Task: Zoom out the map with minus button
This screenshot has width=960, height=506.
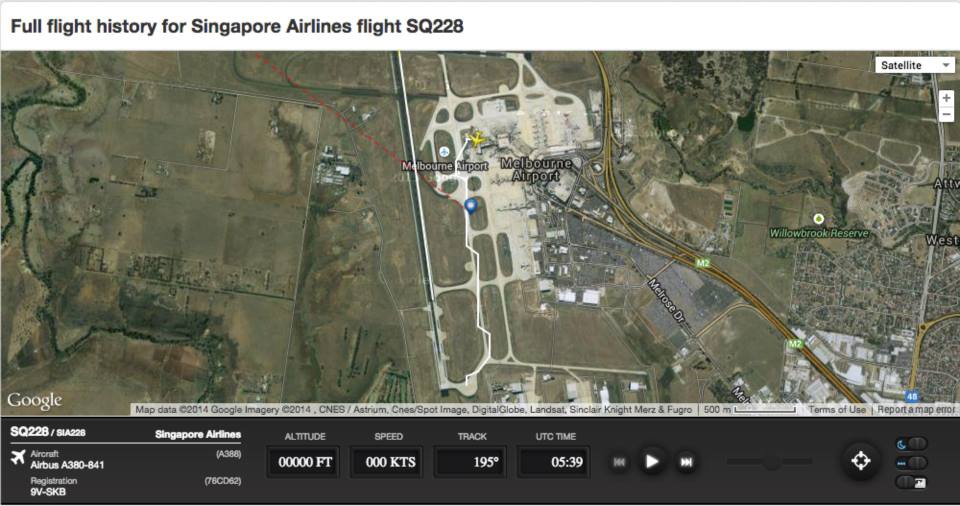Action: click(947, 114)
